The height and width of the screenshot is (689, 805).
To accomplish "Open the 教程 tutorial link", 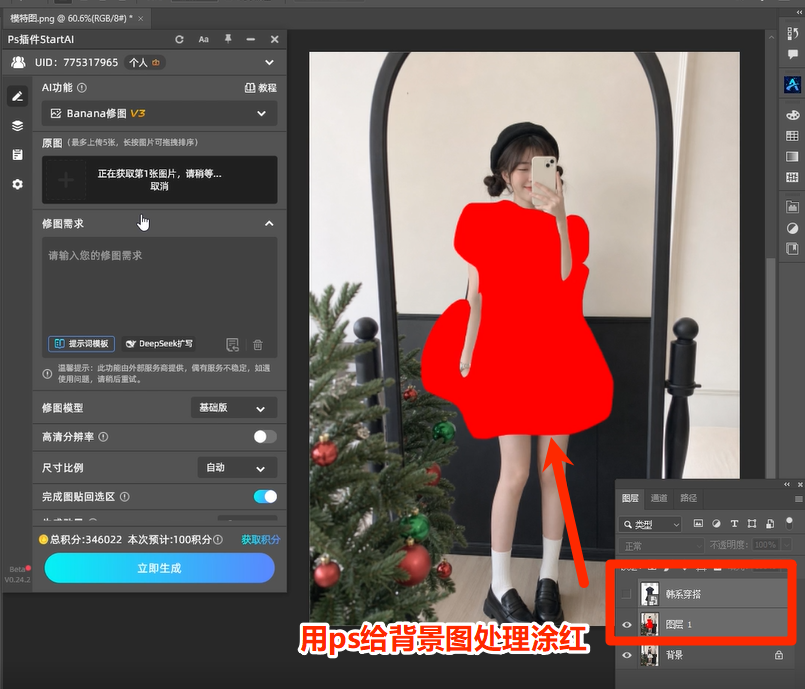I will click(x=261, y=88).
